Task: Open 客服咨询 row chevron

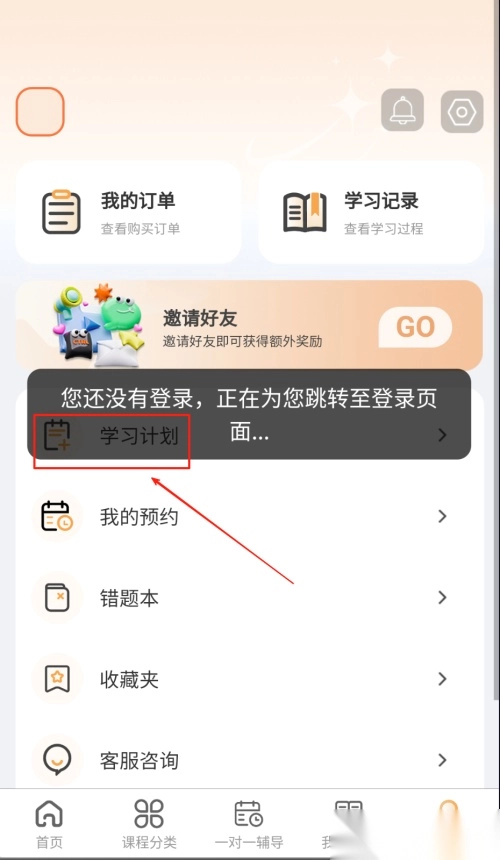Action: click(x=442, y=760)
